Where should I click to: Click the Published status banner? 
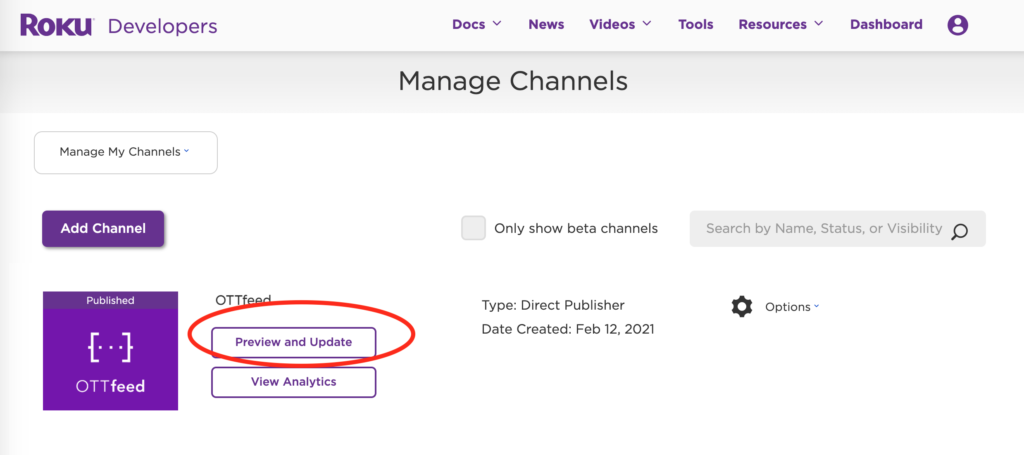[x=110, y=300]
